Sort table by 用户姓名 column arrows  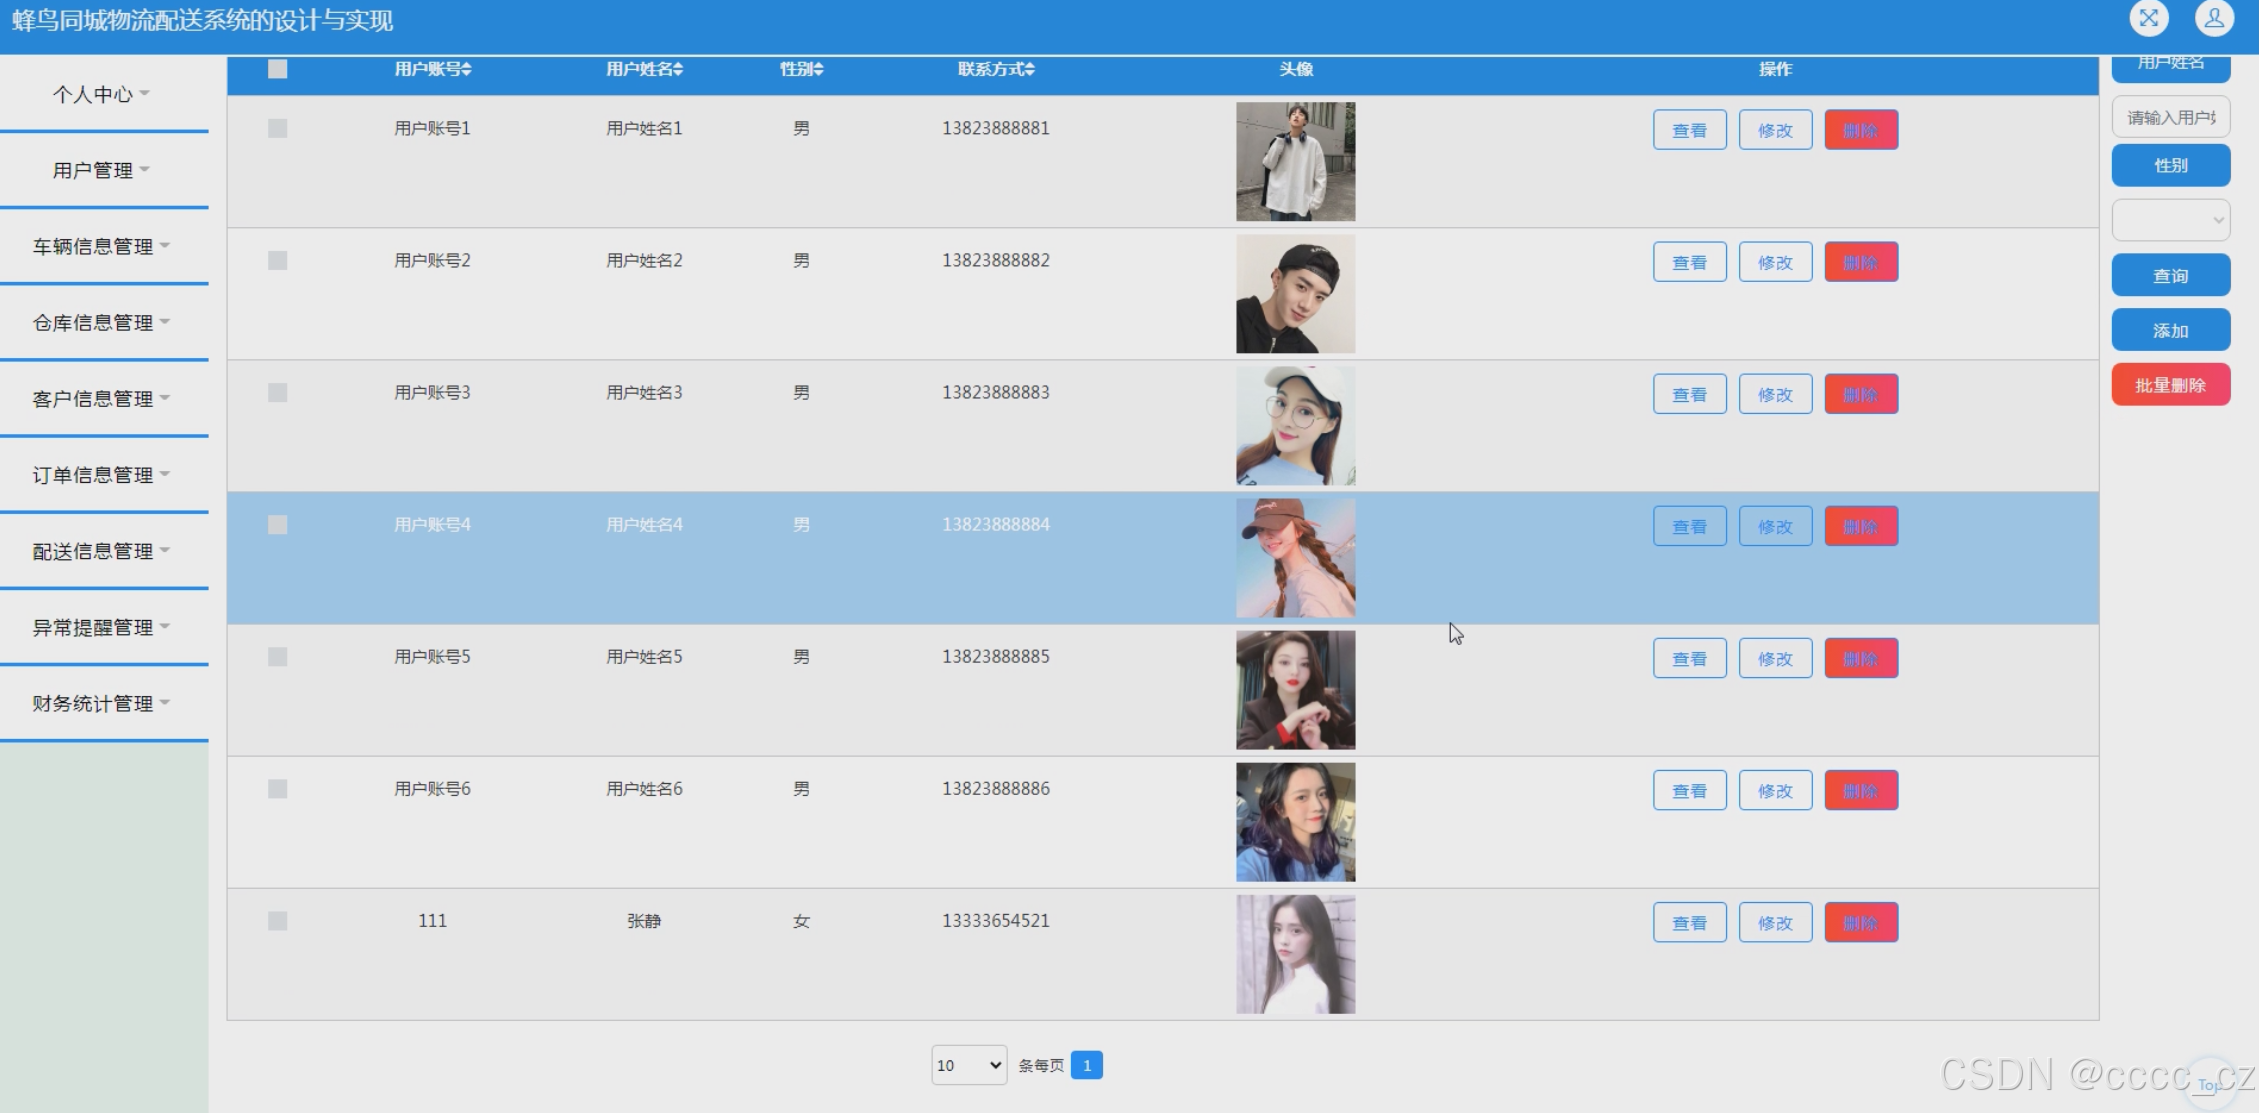click(x=678, y=69)
